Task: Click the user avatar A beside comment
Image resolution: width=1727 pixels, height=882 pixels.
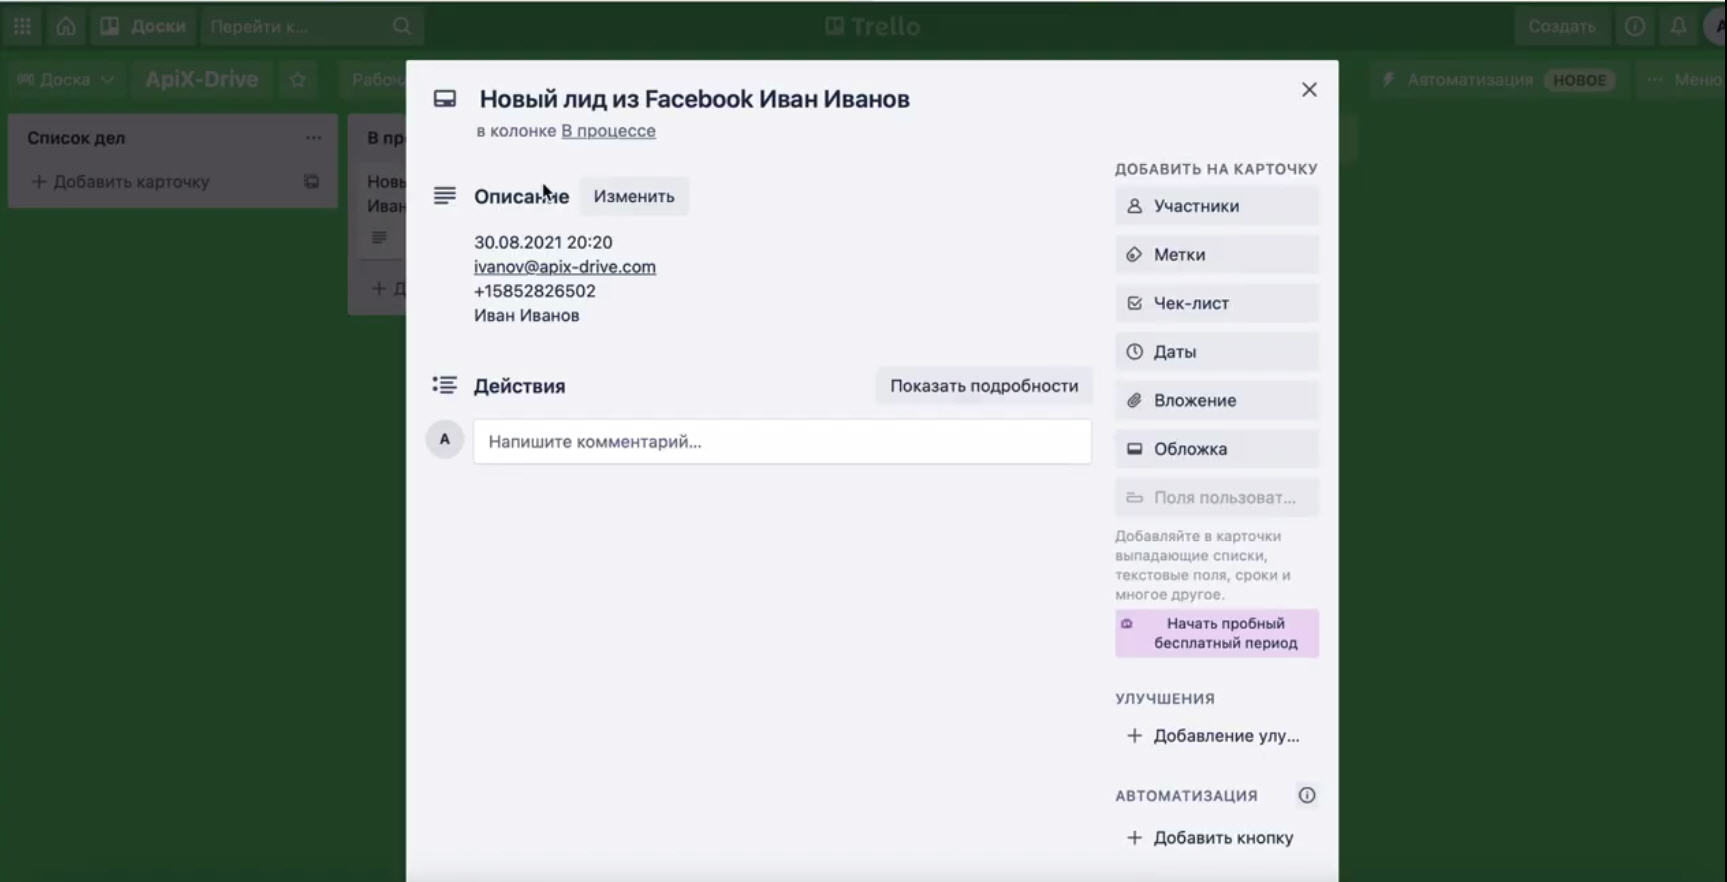Action: pyautogui.click(x=445, y=439)
